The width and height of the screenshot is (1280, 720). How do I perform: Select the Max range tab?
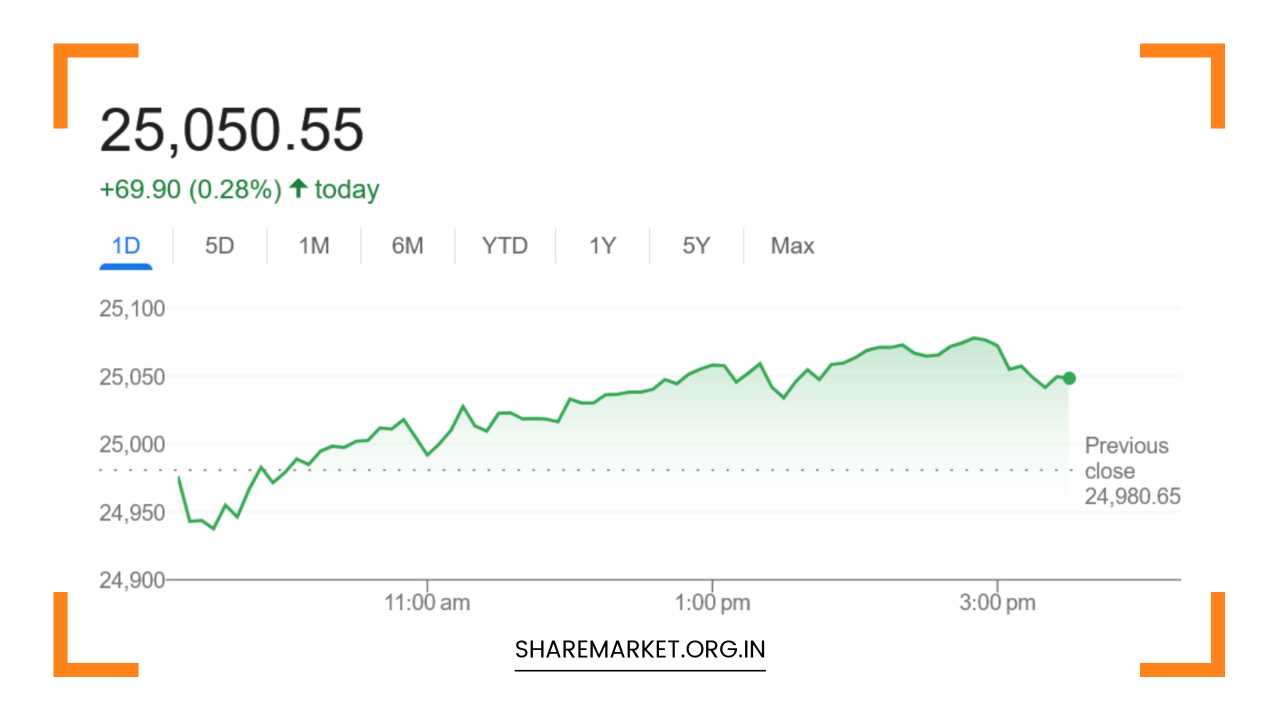click(792, 246)
